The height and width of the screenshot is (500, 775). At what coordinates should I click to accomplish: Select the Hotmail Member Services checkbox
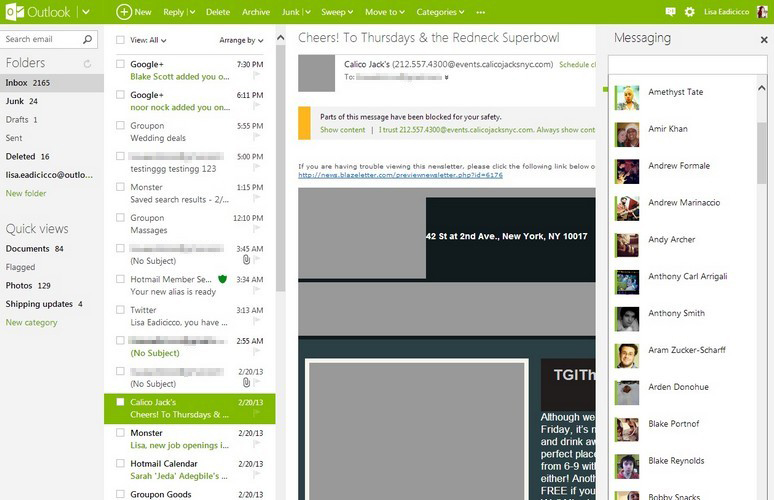[x=120, y=279]
